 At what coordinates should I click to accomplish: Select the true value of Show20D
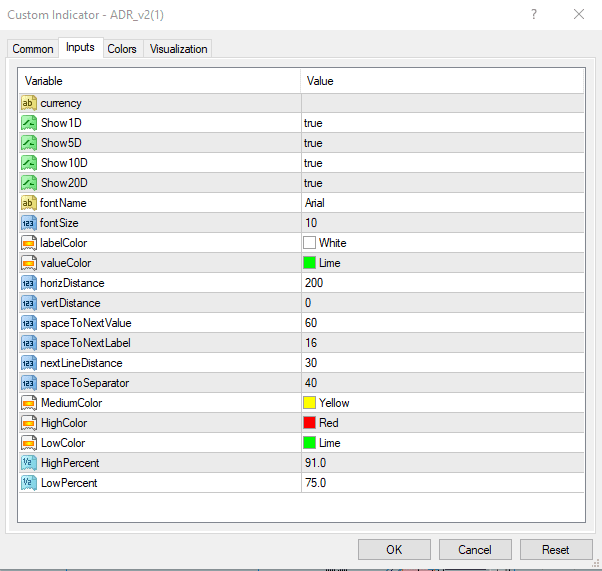(313, 183)
